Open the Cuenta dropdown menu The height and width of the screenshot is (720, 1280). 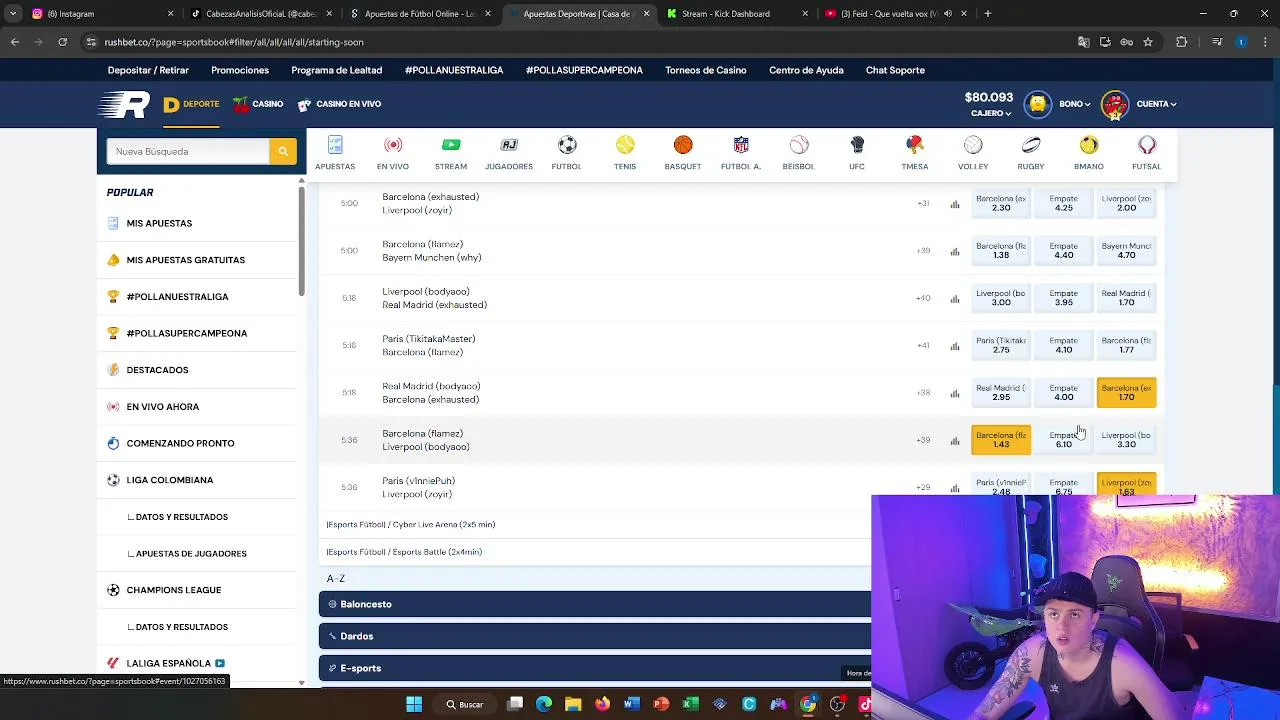[x=1156, y=104]
